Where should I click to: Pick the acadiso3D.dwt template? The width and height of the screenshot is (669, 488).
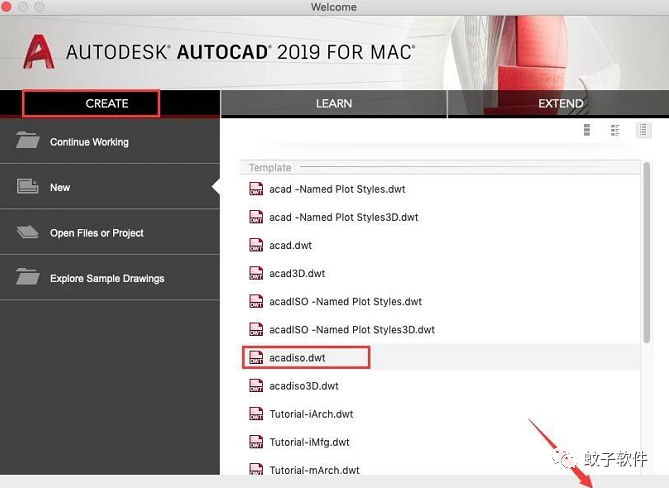tap(440, 386)
